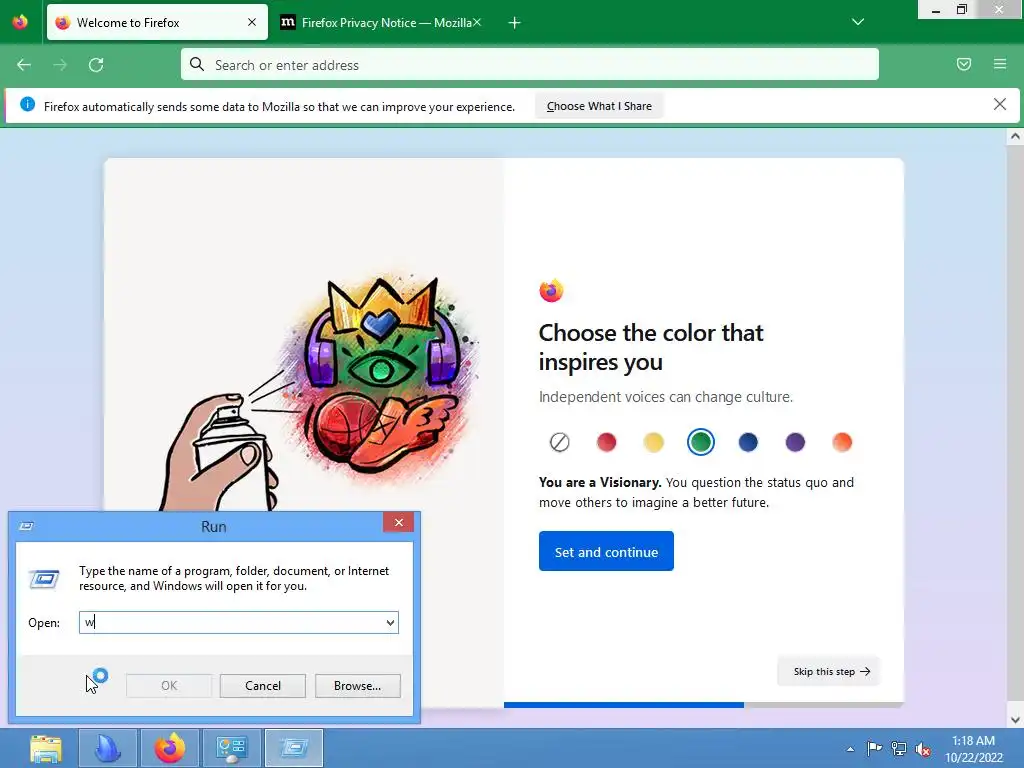Viewport: 1024px width, 768px height.
Task: Pick the blue colorway swatch
Action: (748, 442)
